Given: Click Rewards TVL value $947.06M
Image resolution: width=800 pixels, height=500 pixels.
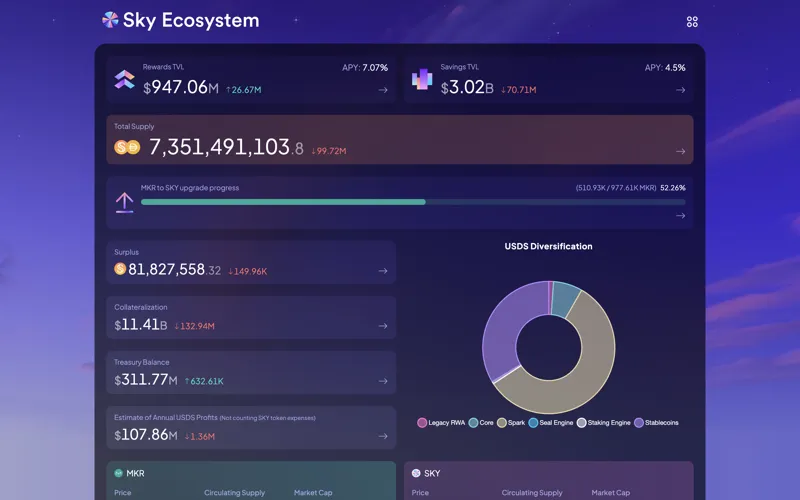Looking at the screenshot, I should [x=181, y=87].
